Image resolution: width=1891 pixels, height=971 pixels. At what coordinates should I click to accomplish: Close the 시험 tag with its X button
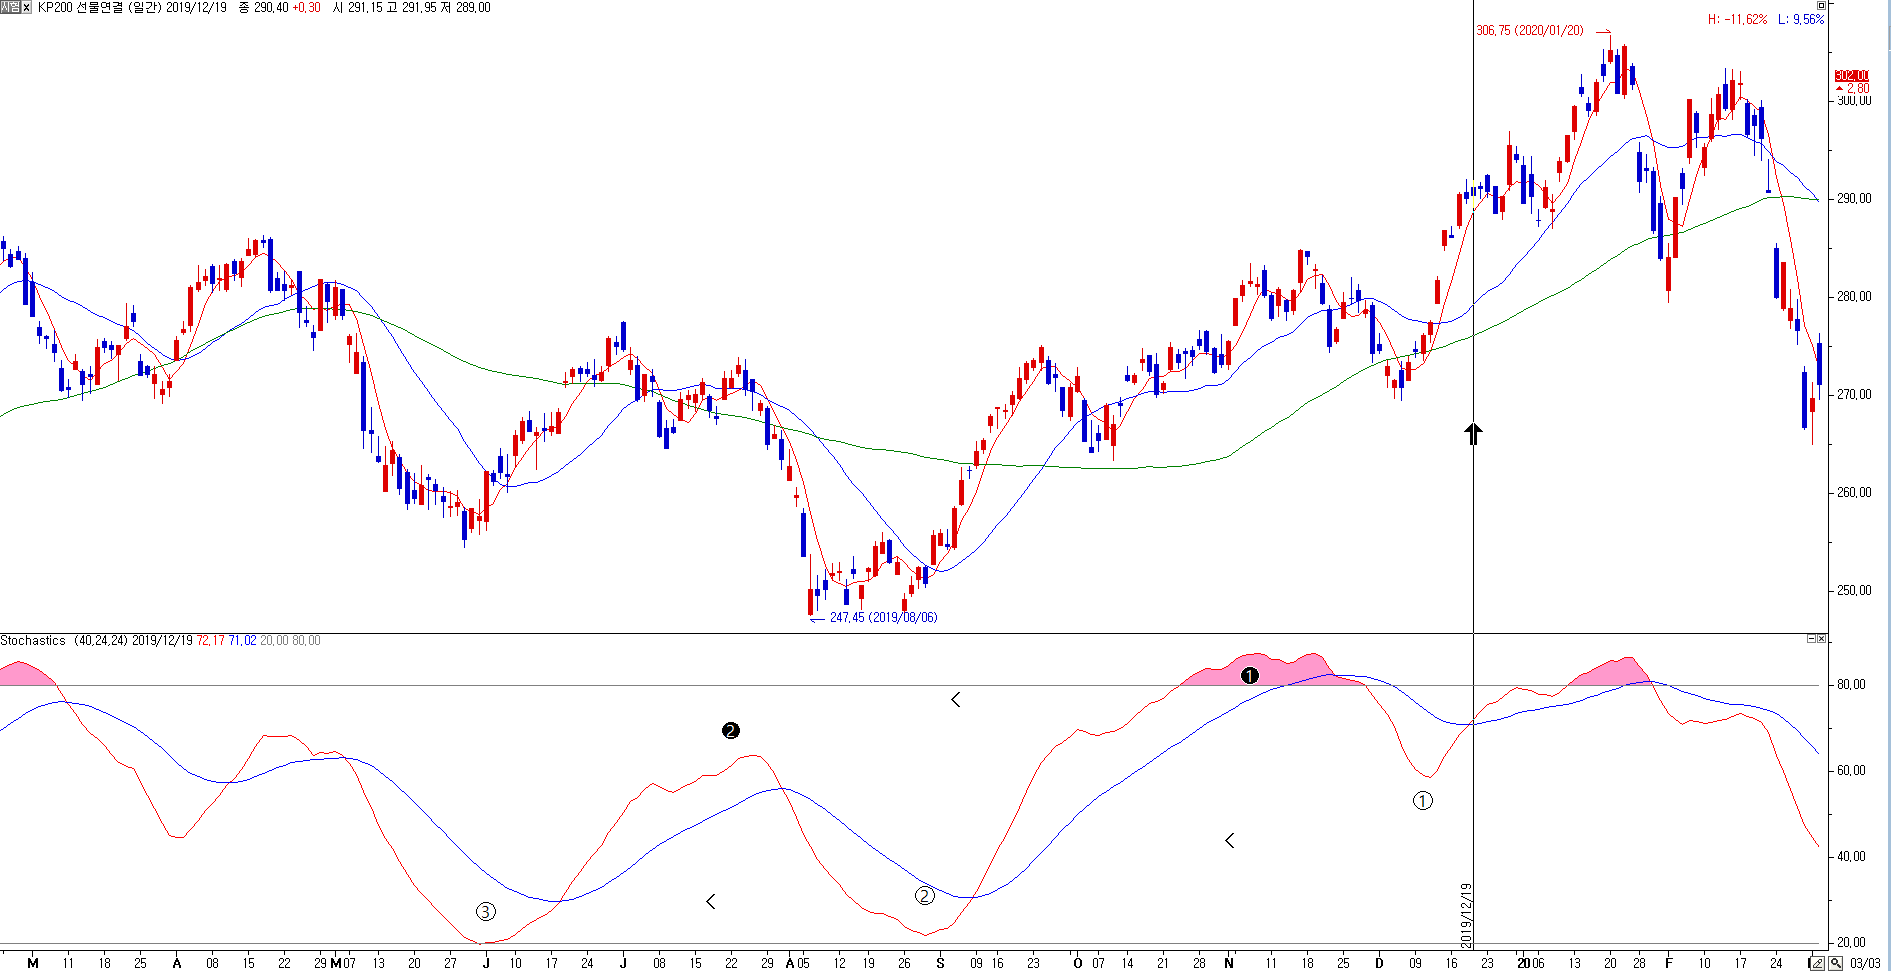coord(26,7)
